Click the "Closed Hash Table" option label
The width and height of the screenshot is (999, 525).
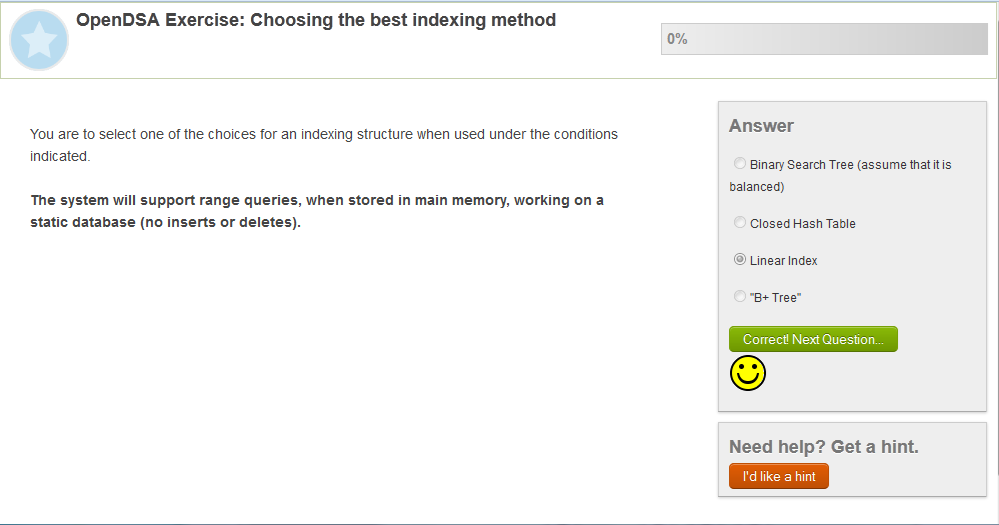803,224
